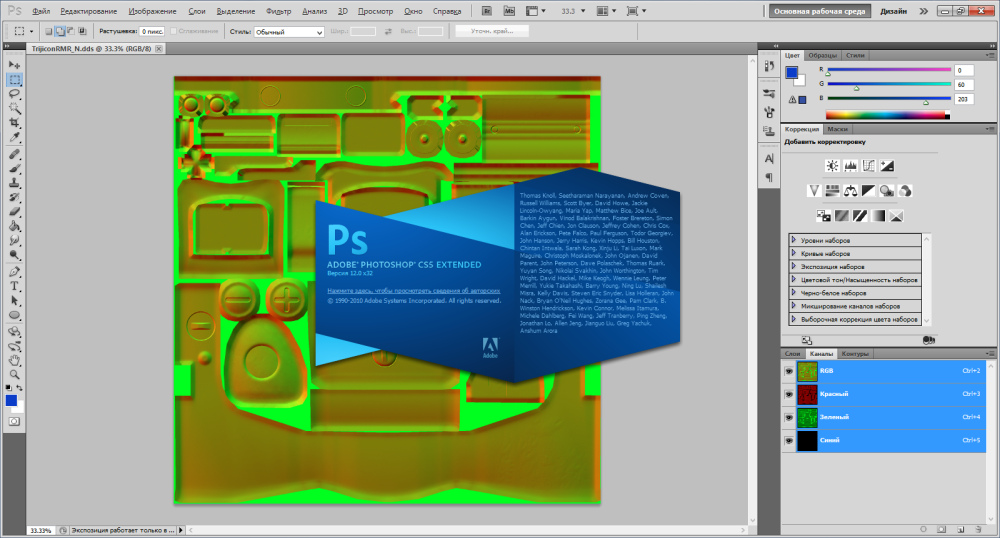
Task: Select the Zoom tool
Action: [x=14, y=375]
